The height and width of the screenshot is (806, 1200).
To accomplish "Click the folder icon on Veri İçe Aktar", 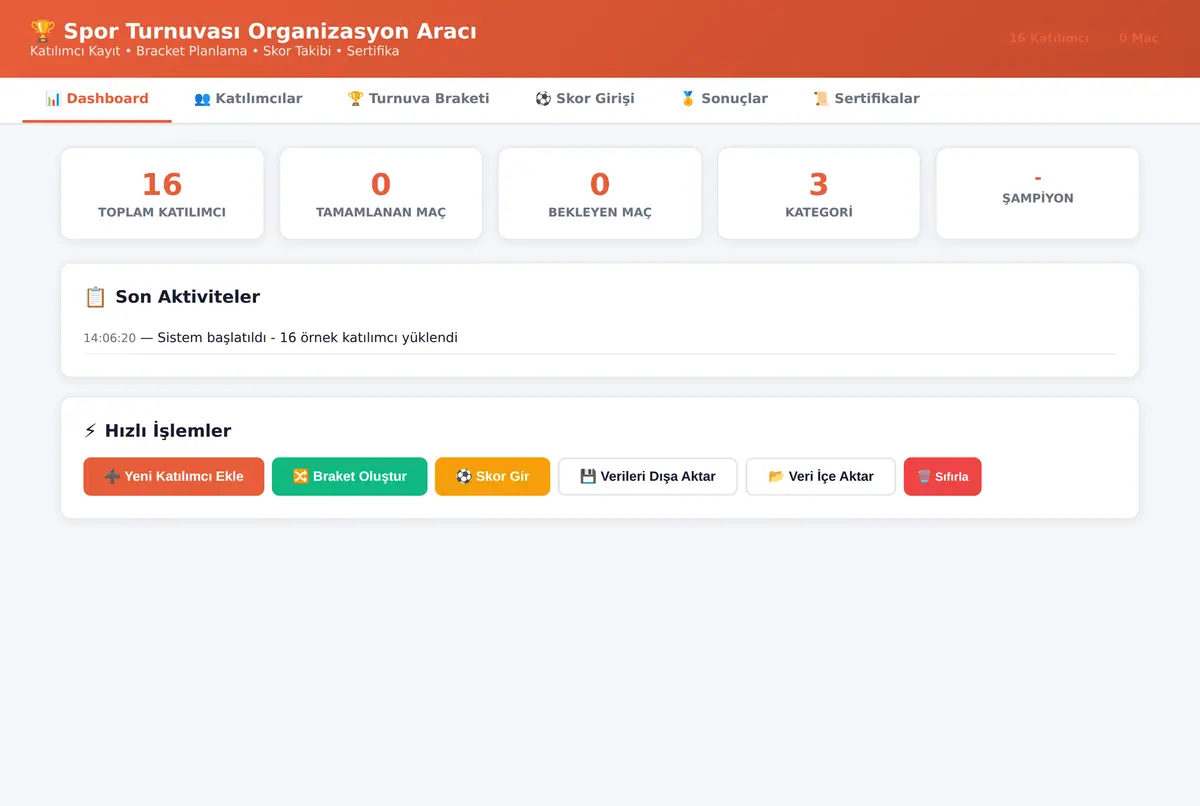I will pyautogui.click(x=776, y=477).
